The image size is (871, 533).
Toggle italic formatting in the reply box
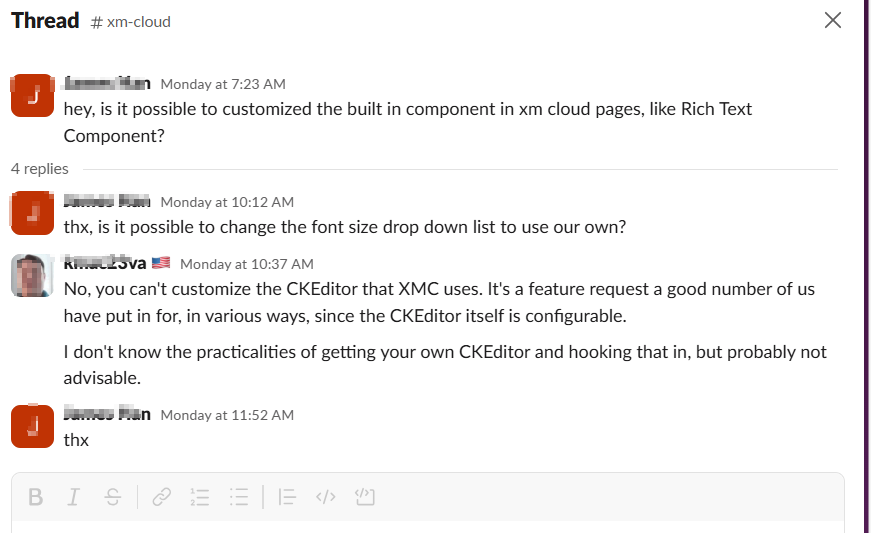pyautogui.click(x=73, y=497)
